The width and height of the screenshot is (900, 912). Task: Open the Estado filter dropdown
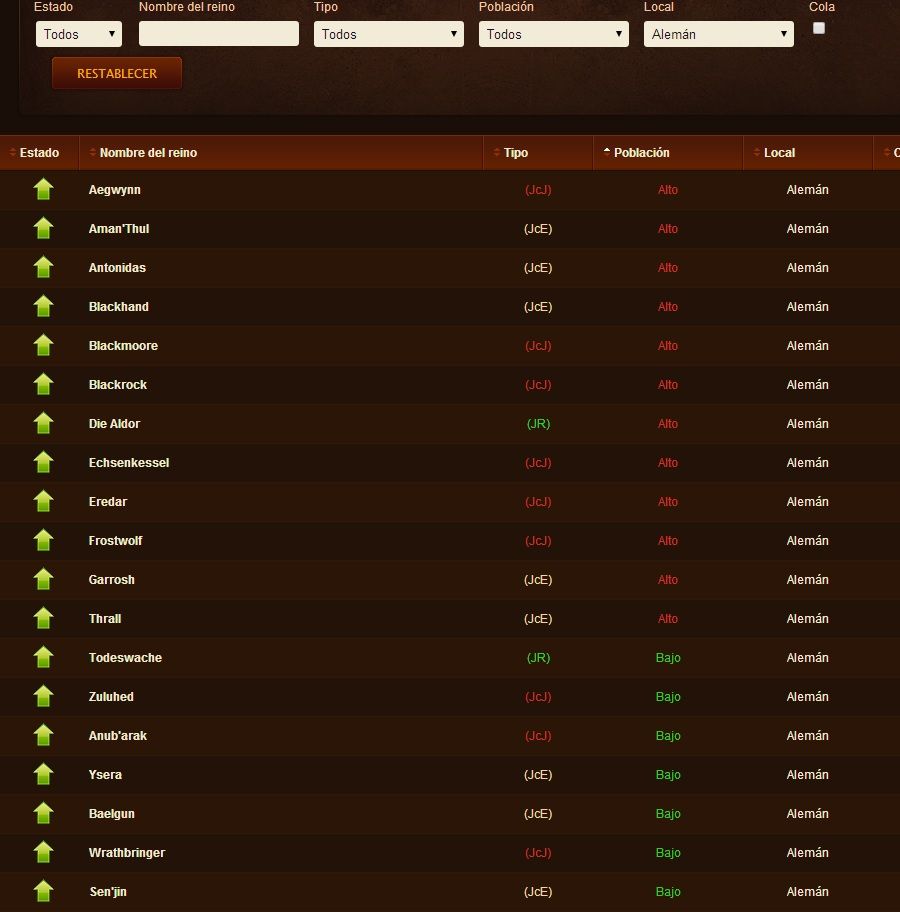pos(79,34)
